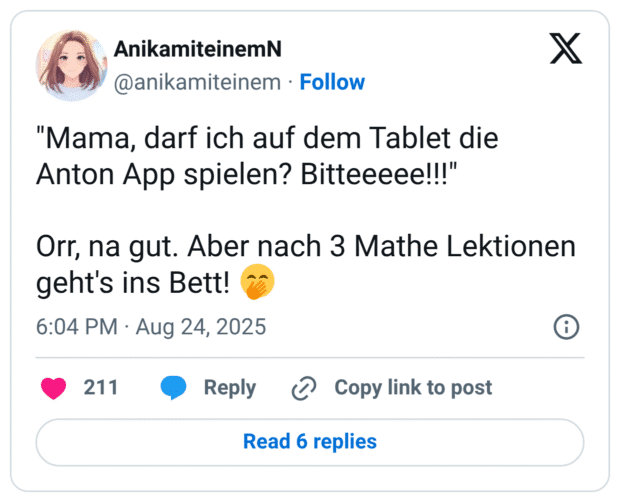Click the giggling emoji in the tweet
Viewport: 620px width, 502px height.
[259, 286]
